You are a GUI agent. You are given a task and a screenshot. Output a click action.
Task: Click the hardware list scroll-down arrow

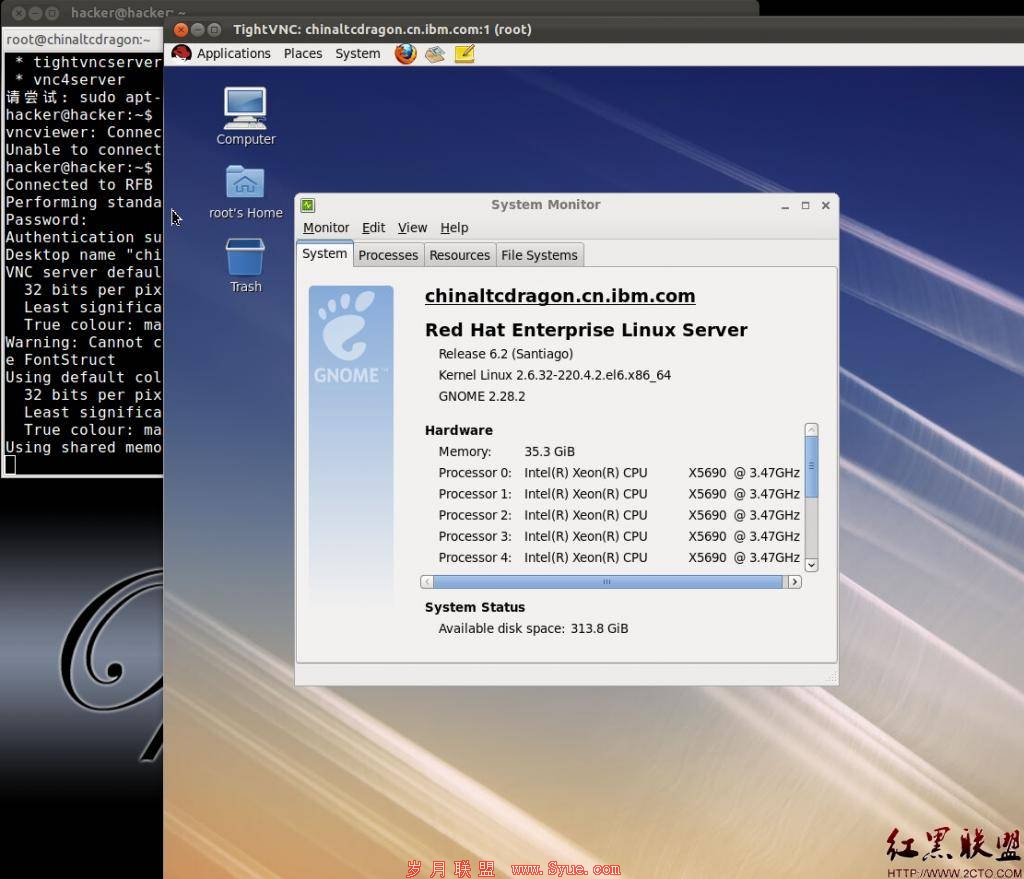[811, 565]
